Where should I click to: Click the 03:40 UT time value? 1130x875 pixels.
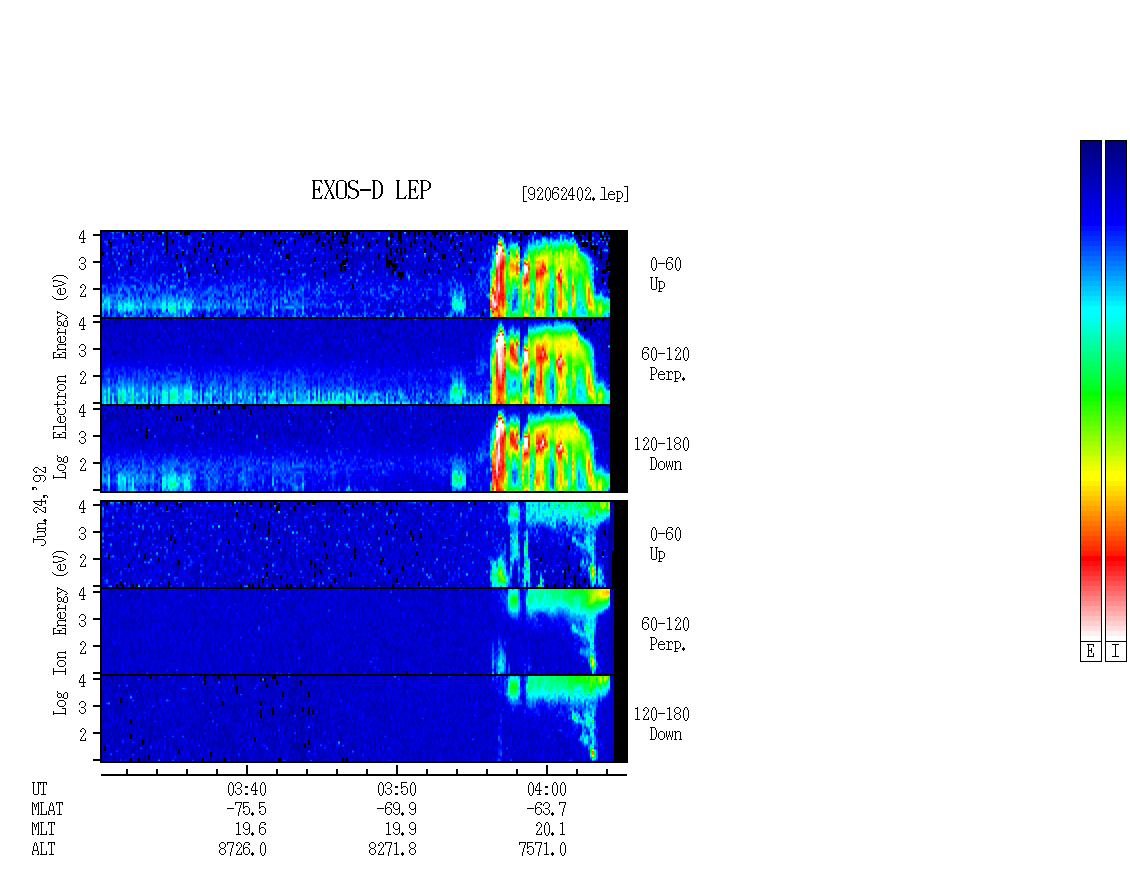[247, 789]
